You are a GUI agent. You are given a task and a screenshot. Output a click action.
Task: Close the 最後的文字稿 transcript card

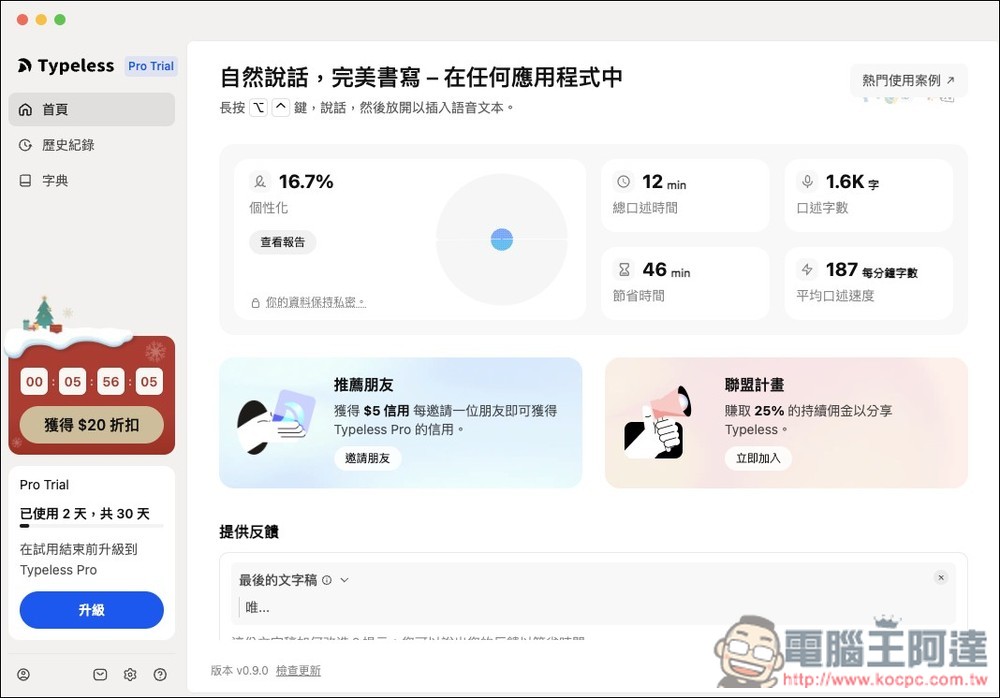coord(941,577)
